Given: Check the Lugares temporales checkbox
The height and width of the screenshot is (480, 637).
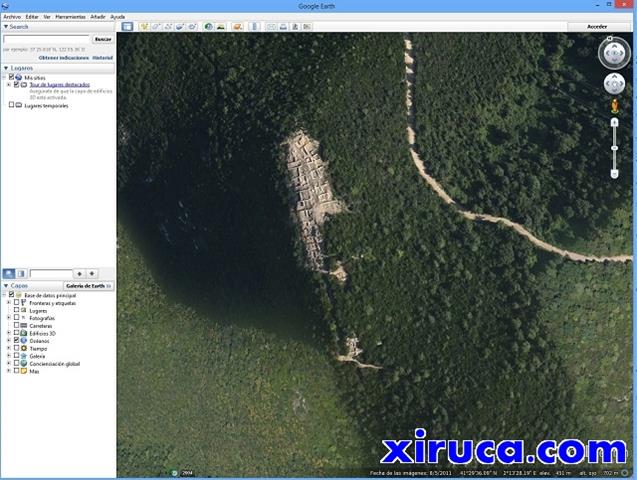Looking at the screenshot, I should (x=11, y=105).
